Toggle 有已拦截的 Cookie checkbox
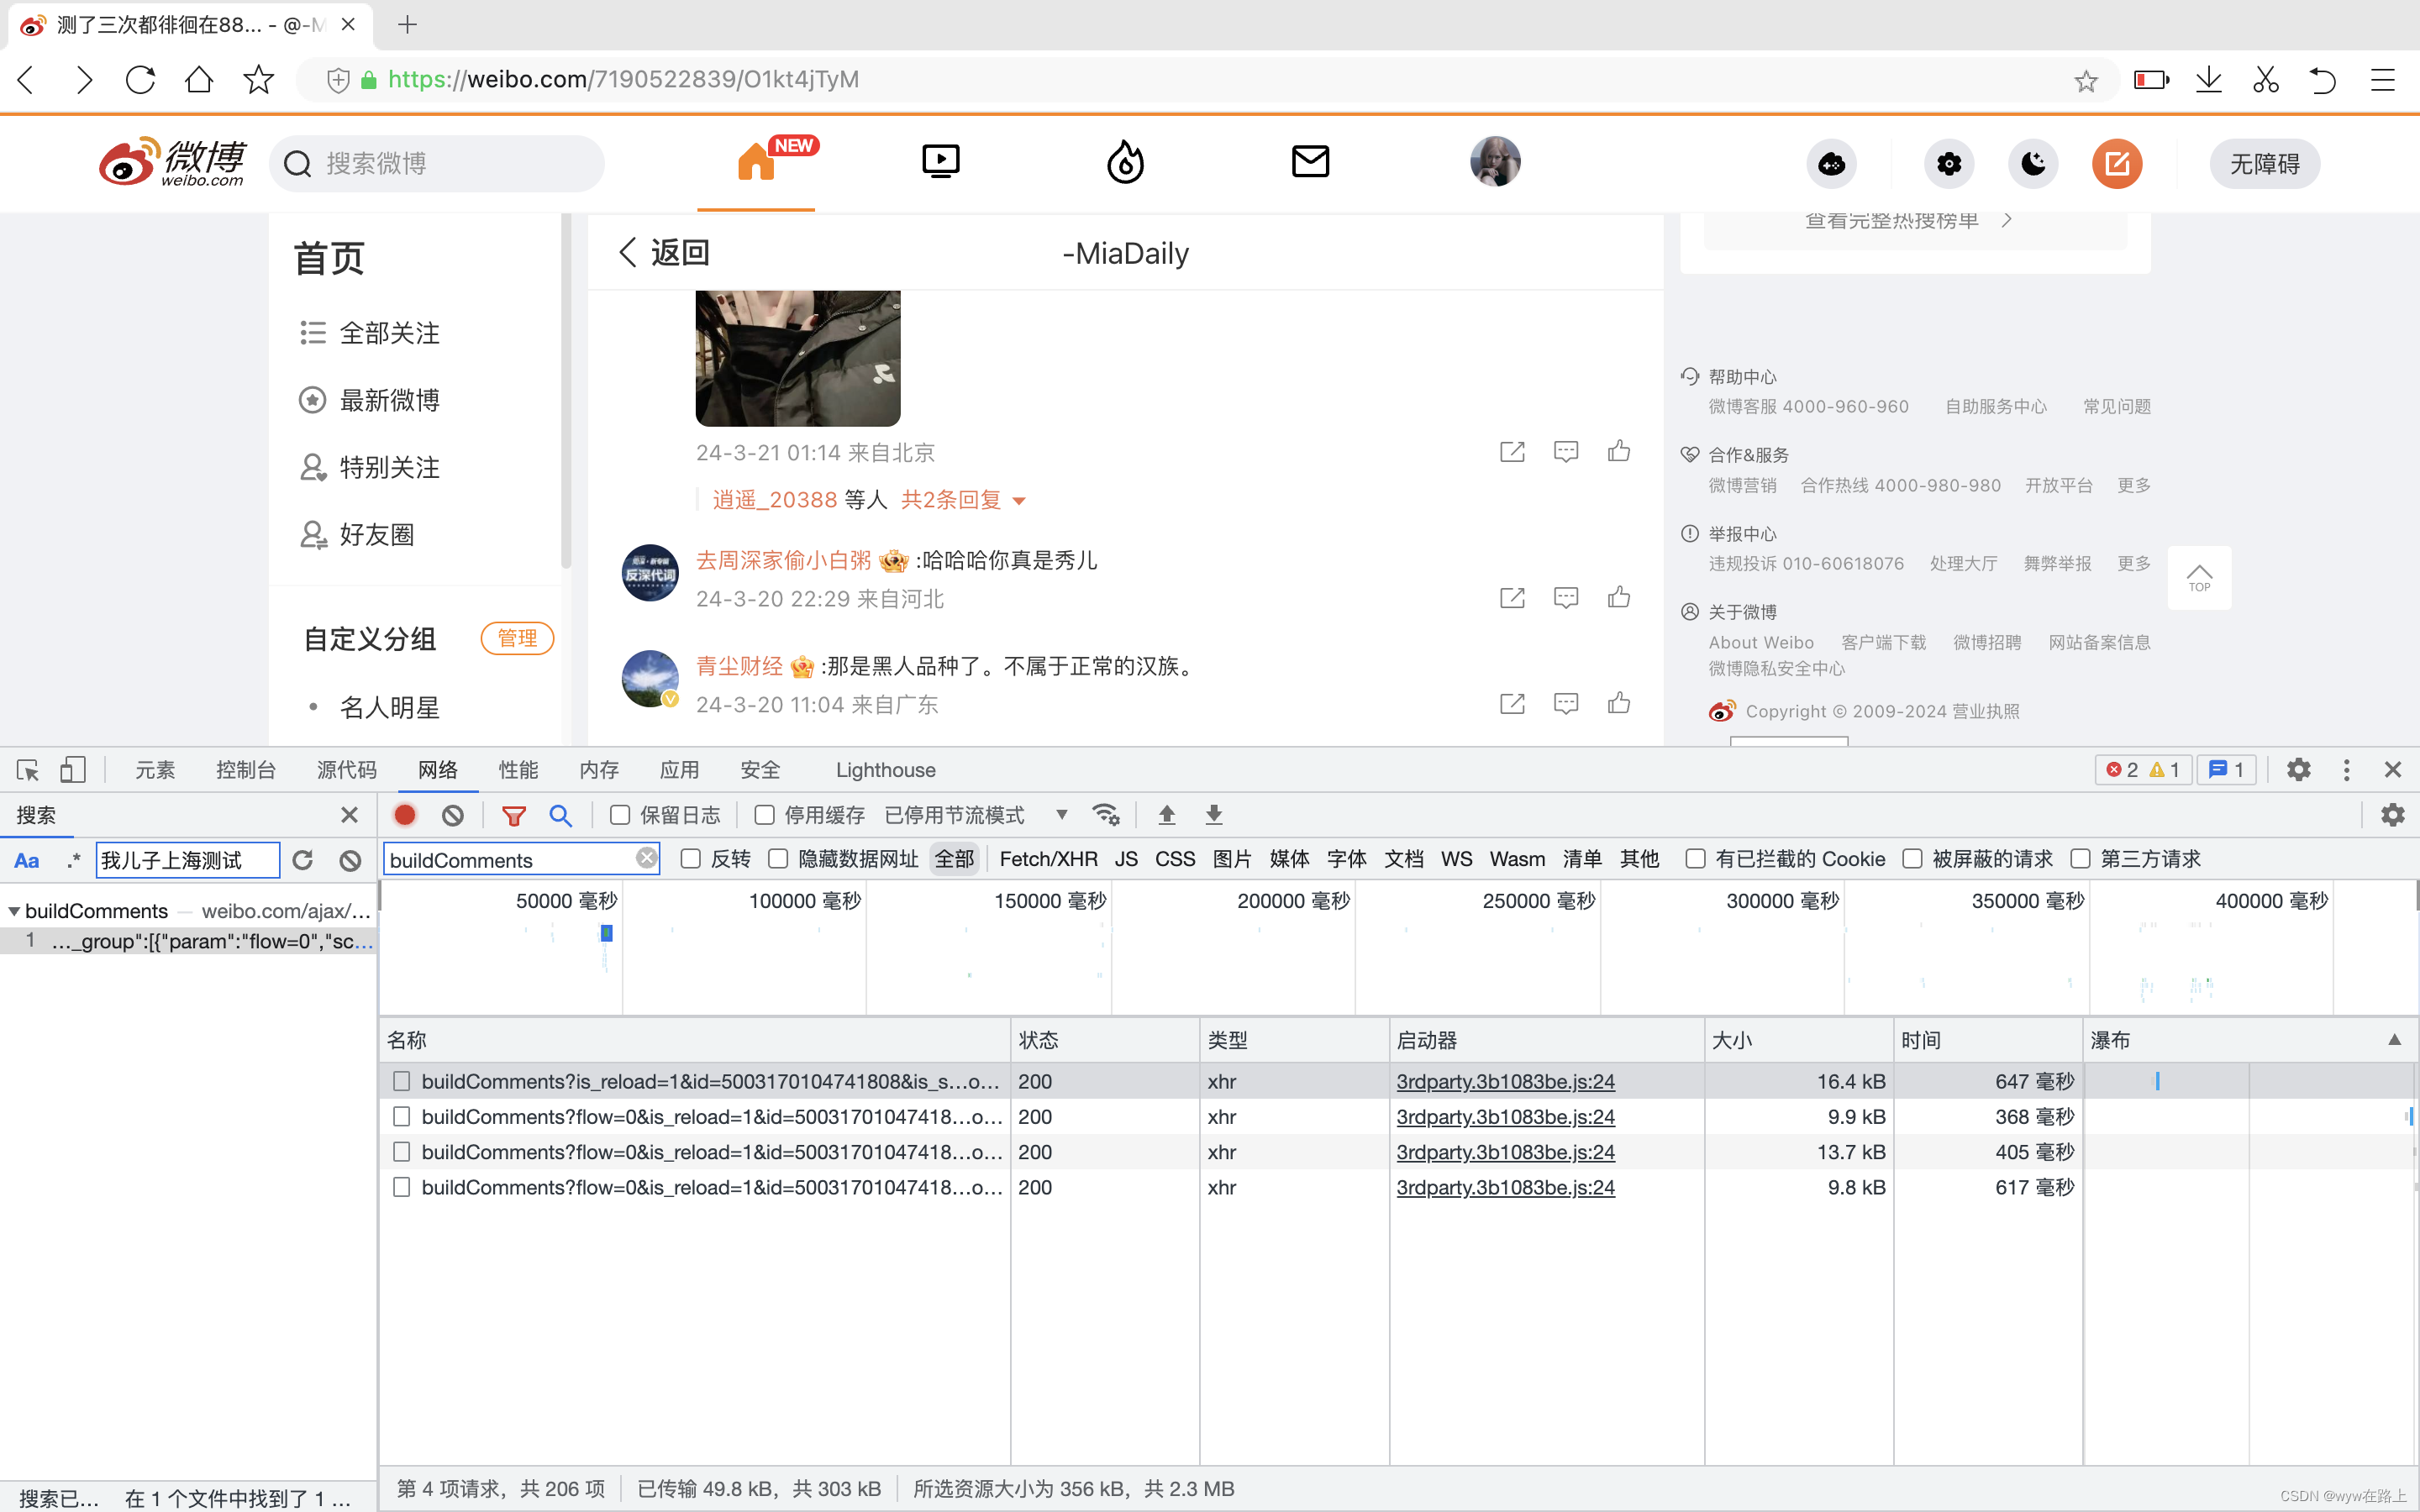This screenshot has width=2420, height=1512. [x=1696, y=859]
